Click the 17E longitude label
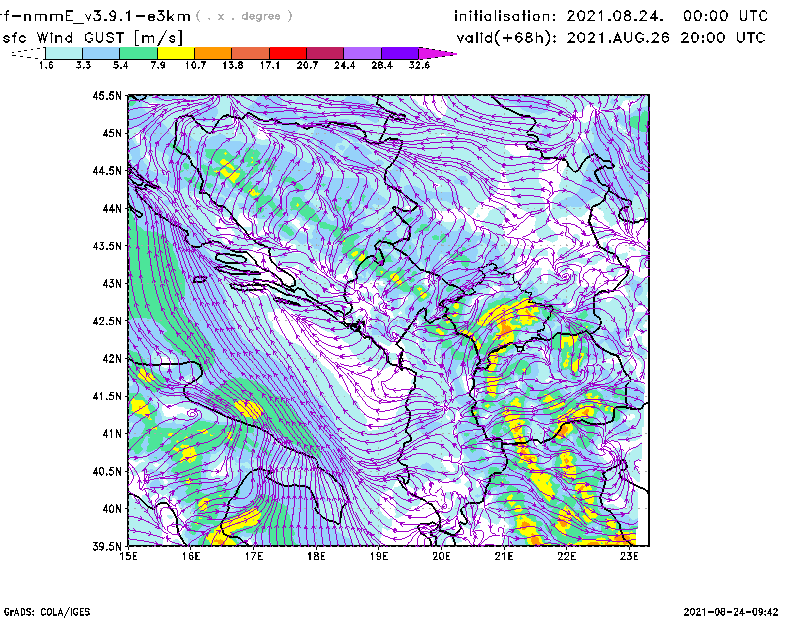 pos(254,556)
